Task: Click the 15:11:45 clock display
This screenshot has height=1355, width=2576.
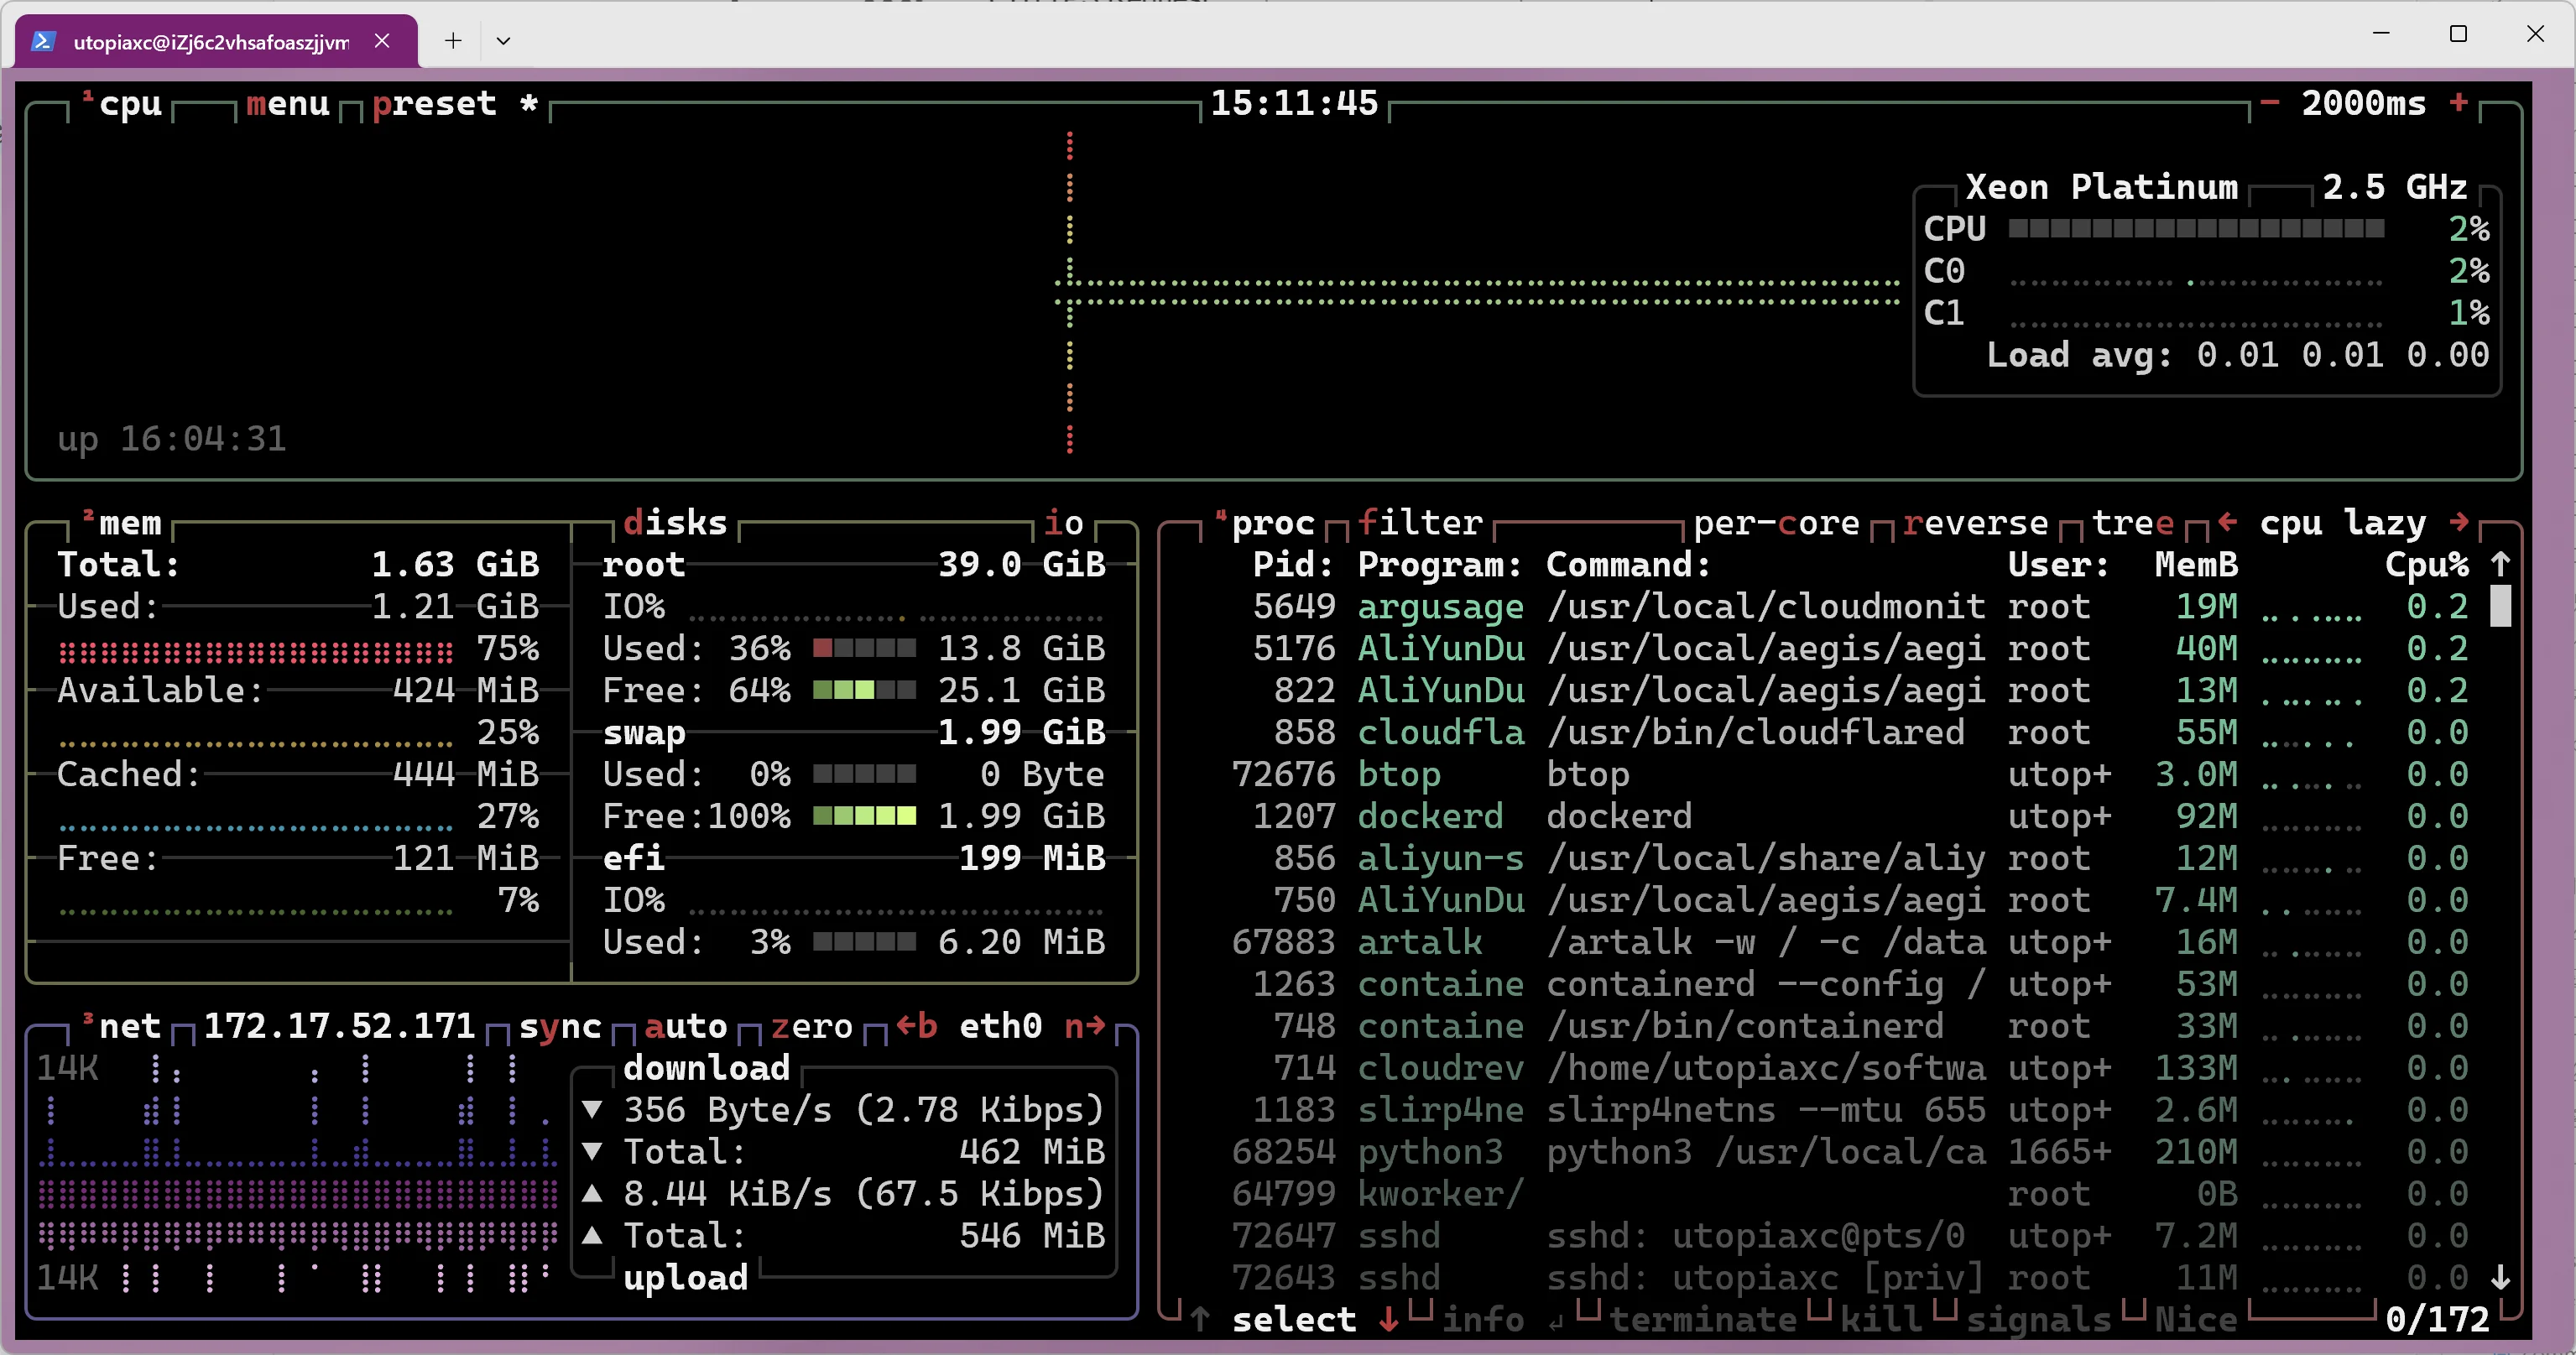Action: 1294,103
